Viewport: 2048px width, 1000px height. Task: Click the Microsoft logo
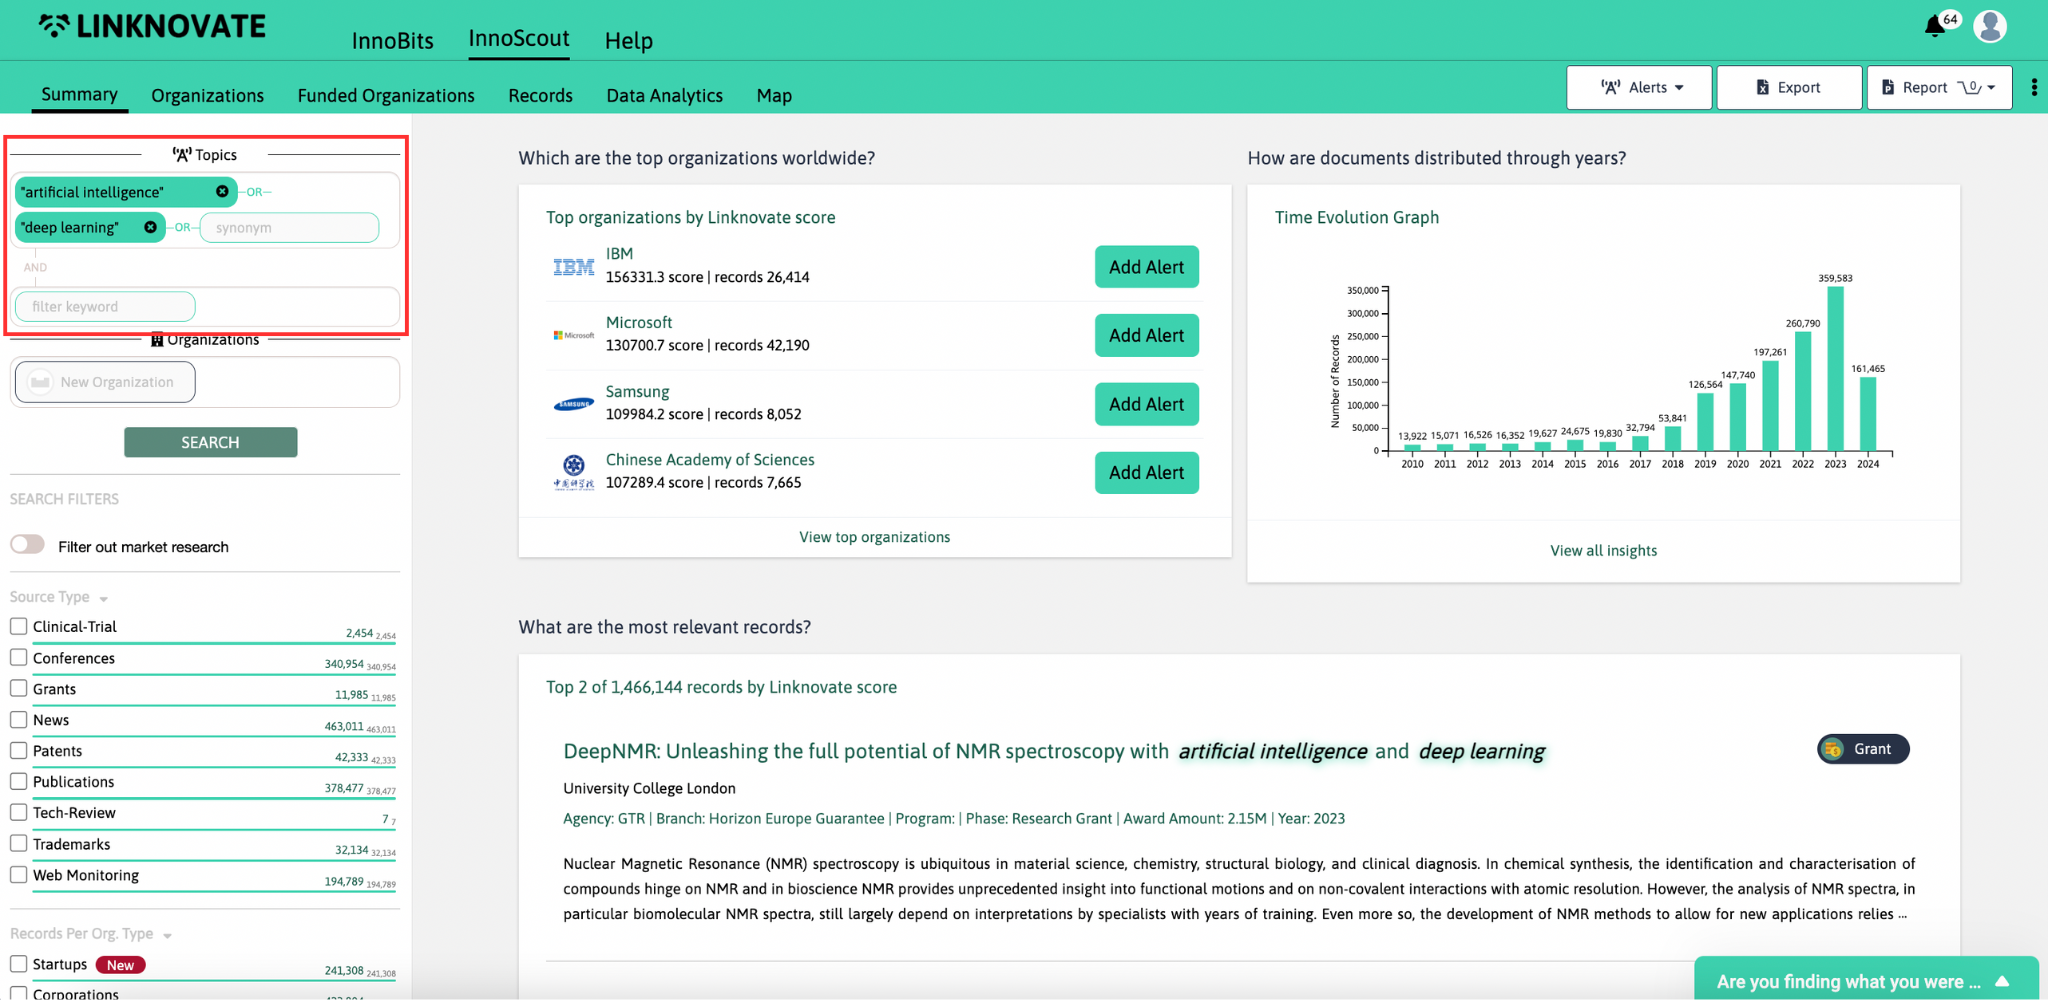[x=573, y=335]
